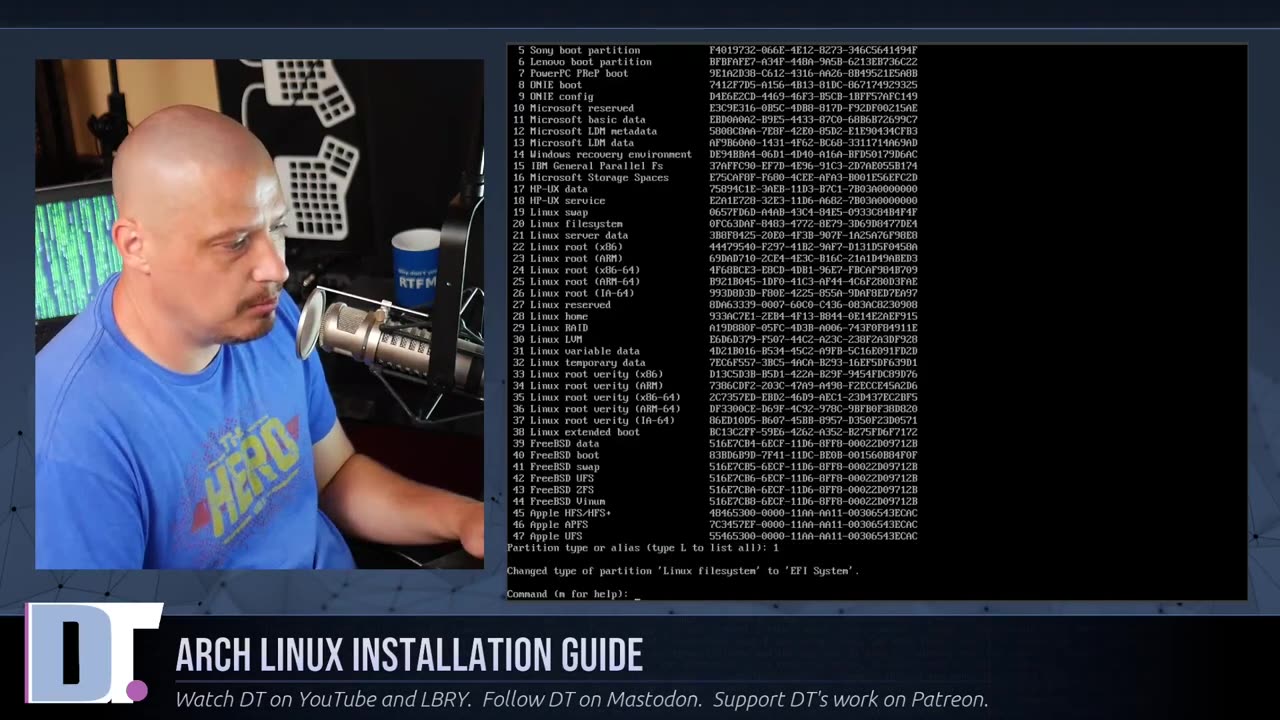This screenshot has width=1280, height=720.
Task: Select row 31 'Linux variable data'
Action: (715, 351)
